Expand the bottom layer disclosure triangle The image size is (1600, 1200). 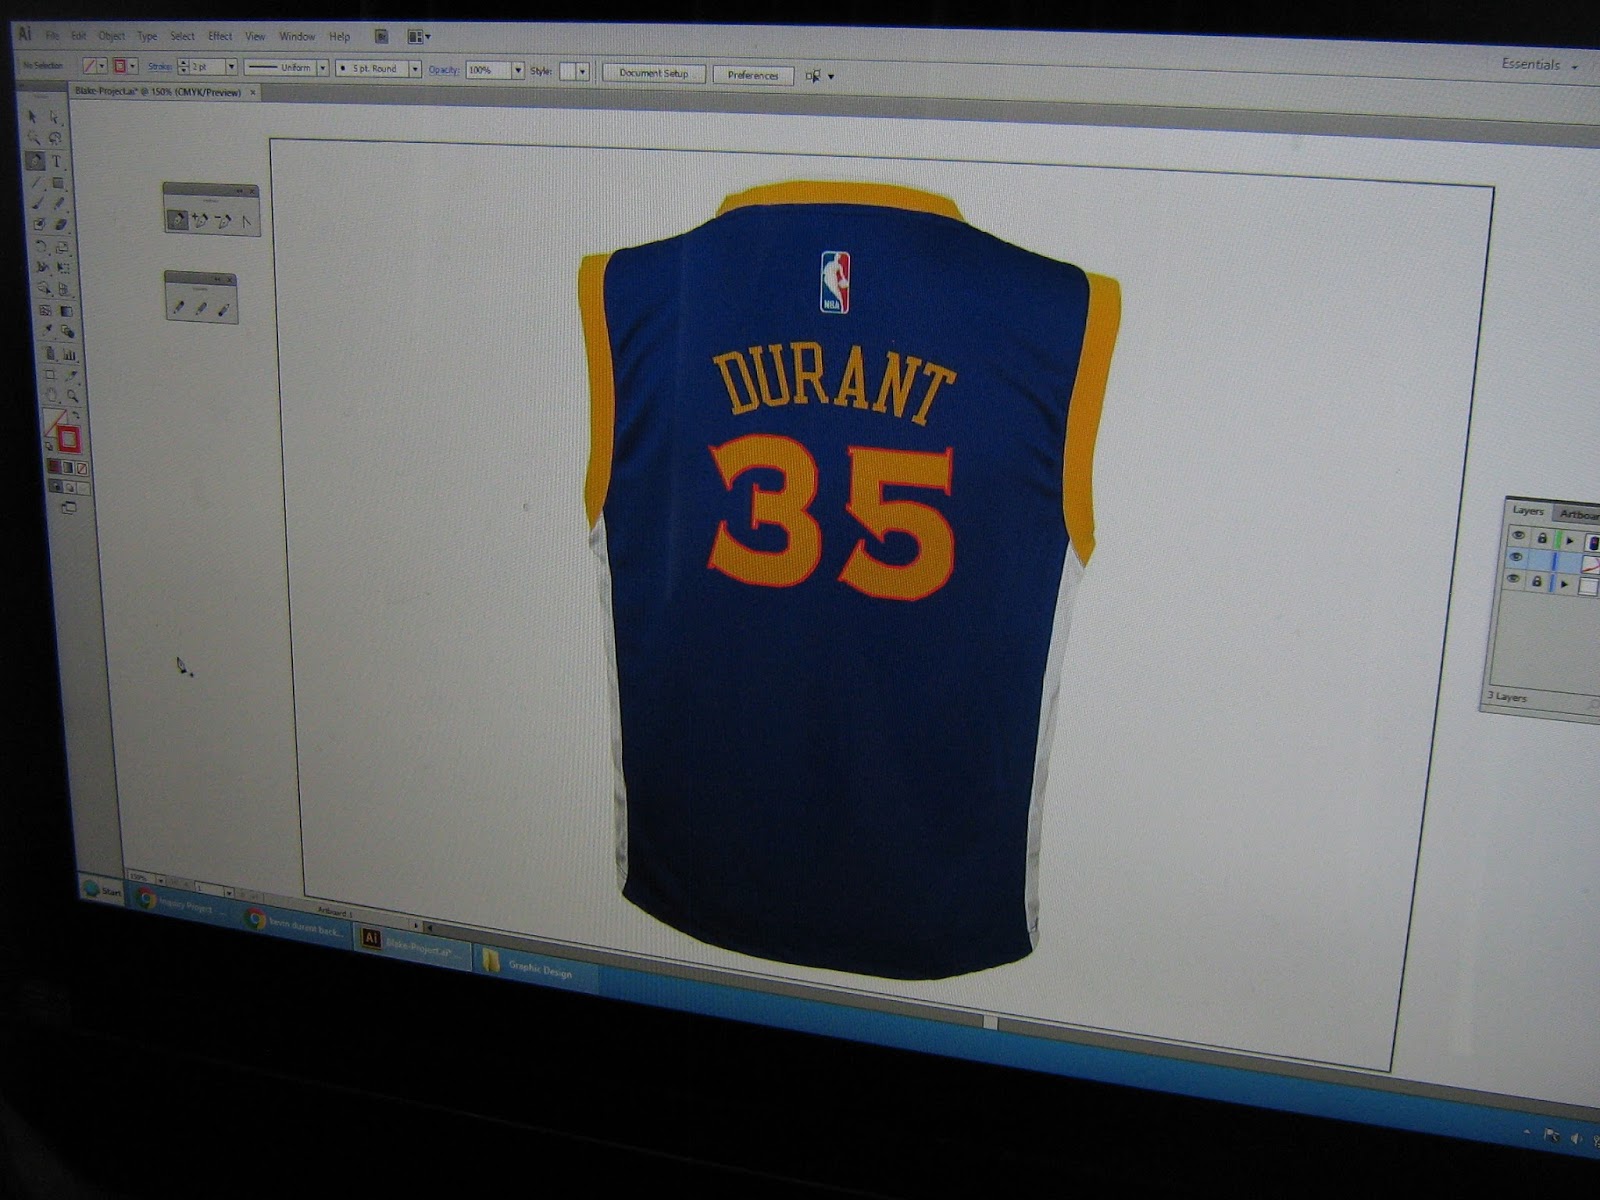click(x=1564, y=584)
